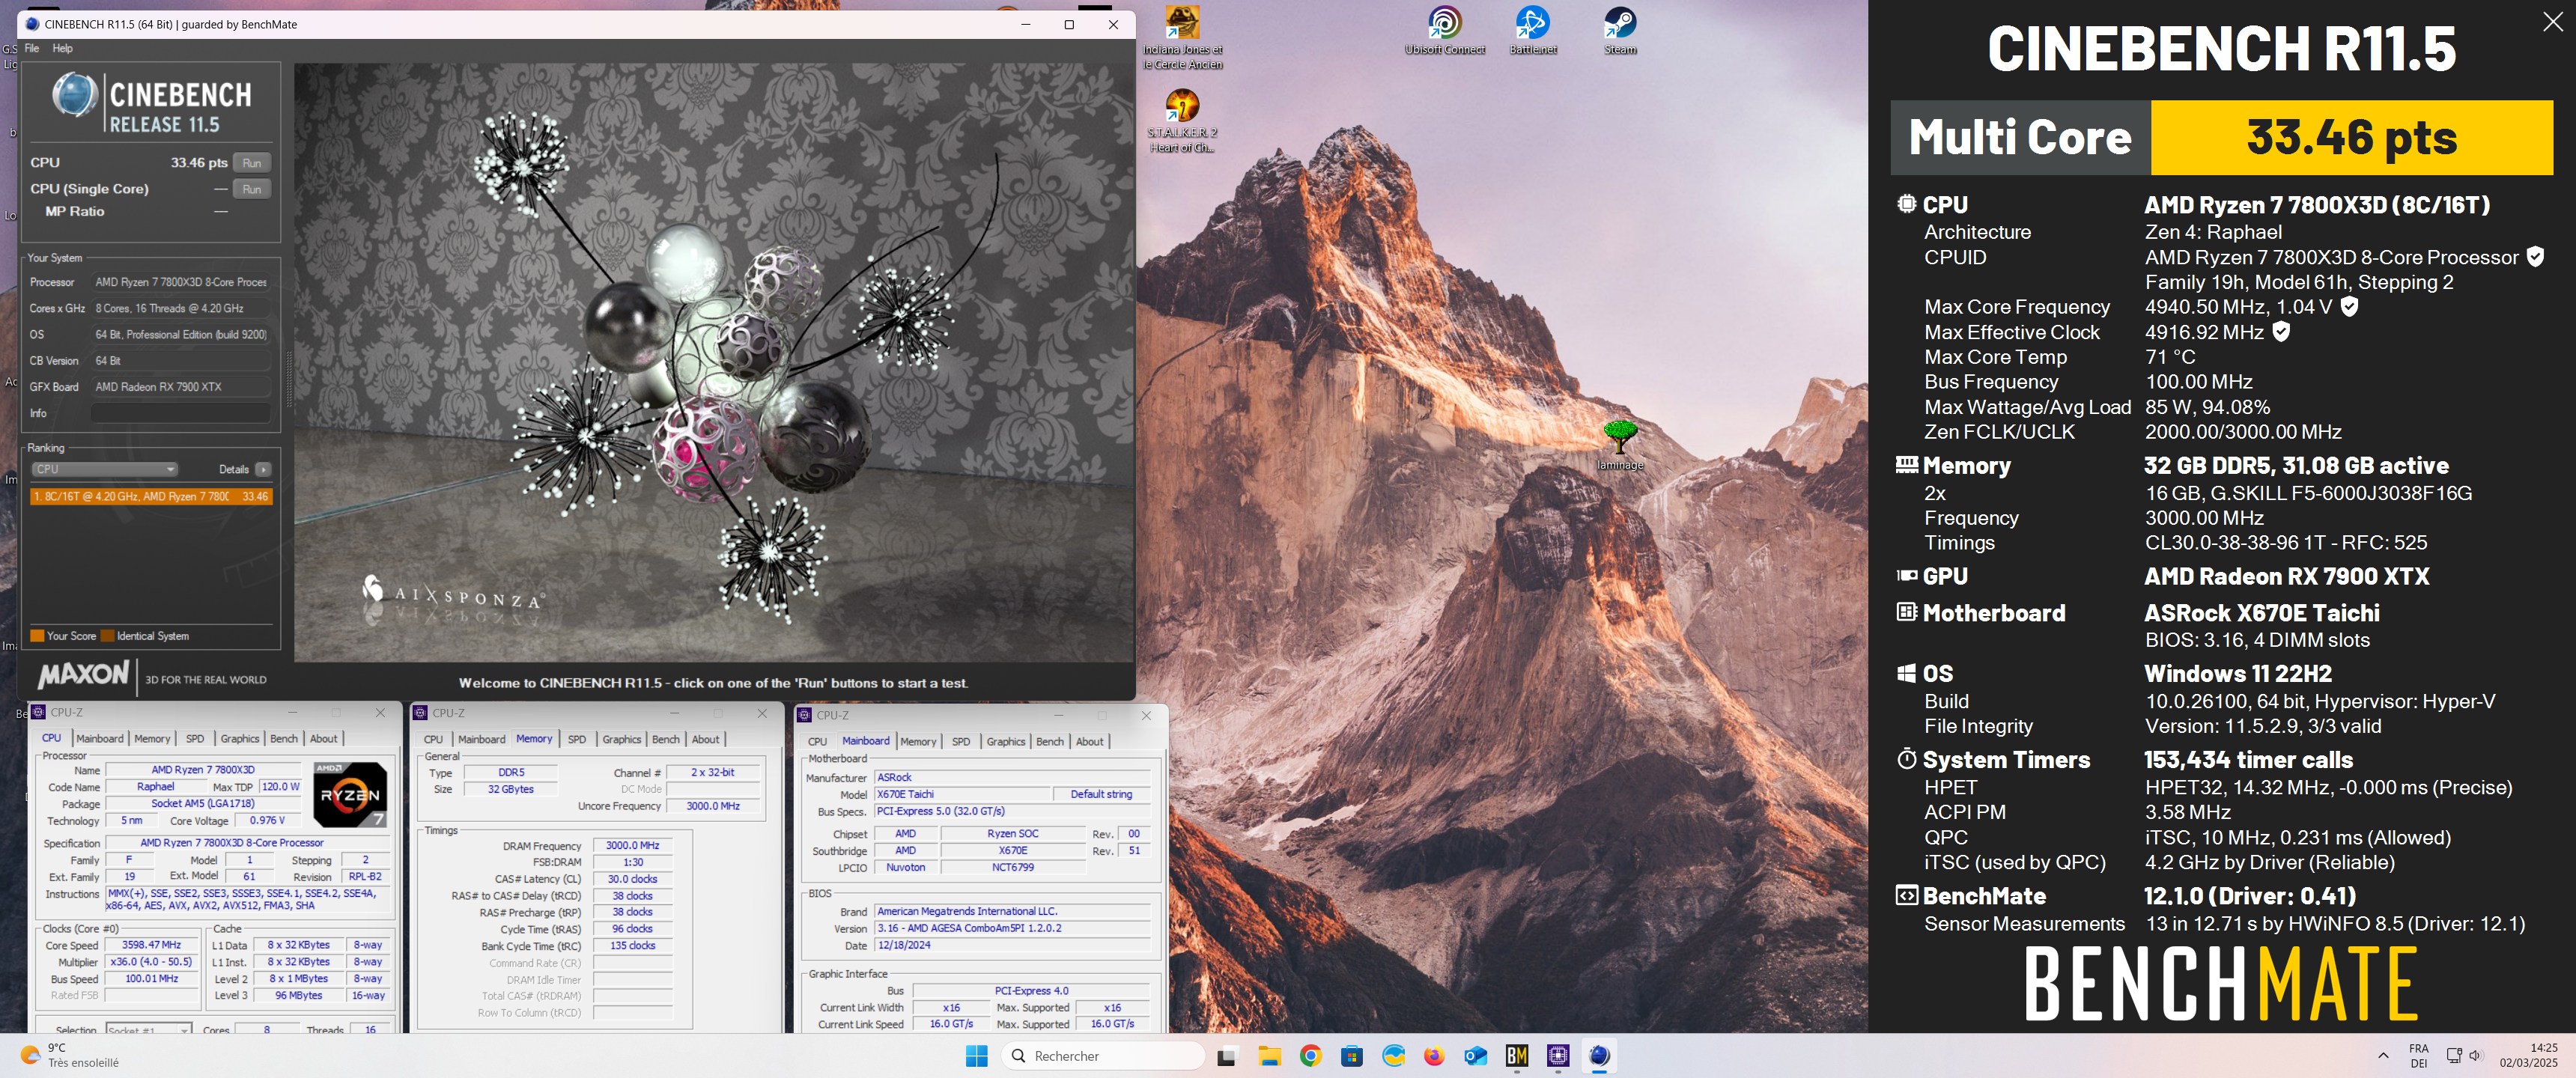This screenshot has width=2576, height=1078.
Task: Click the Ryzen 7 logo in CPU-Z
Action: coord(350,795)
